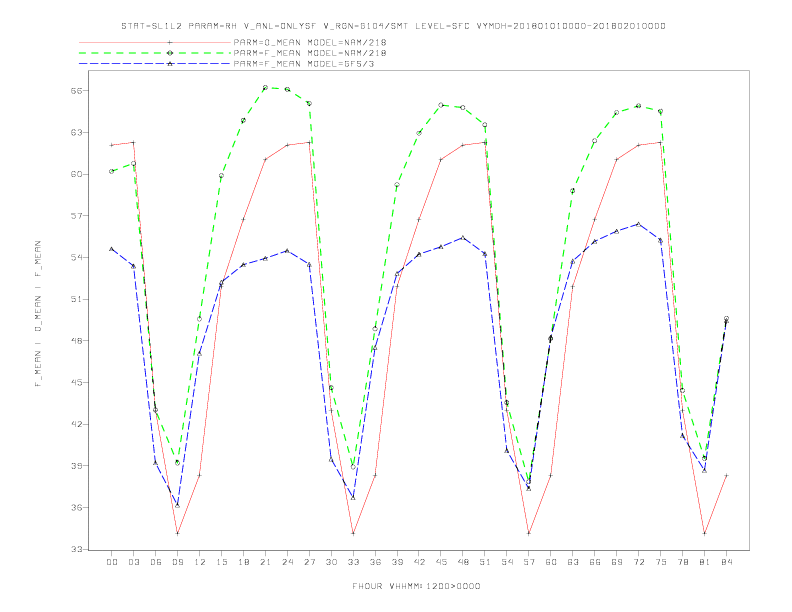The image size is (792, 612).
Task: Click y-axis tick label 60
Action: pos(78,174)
